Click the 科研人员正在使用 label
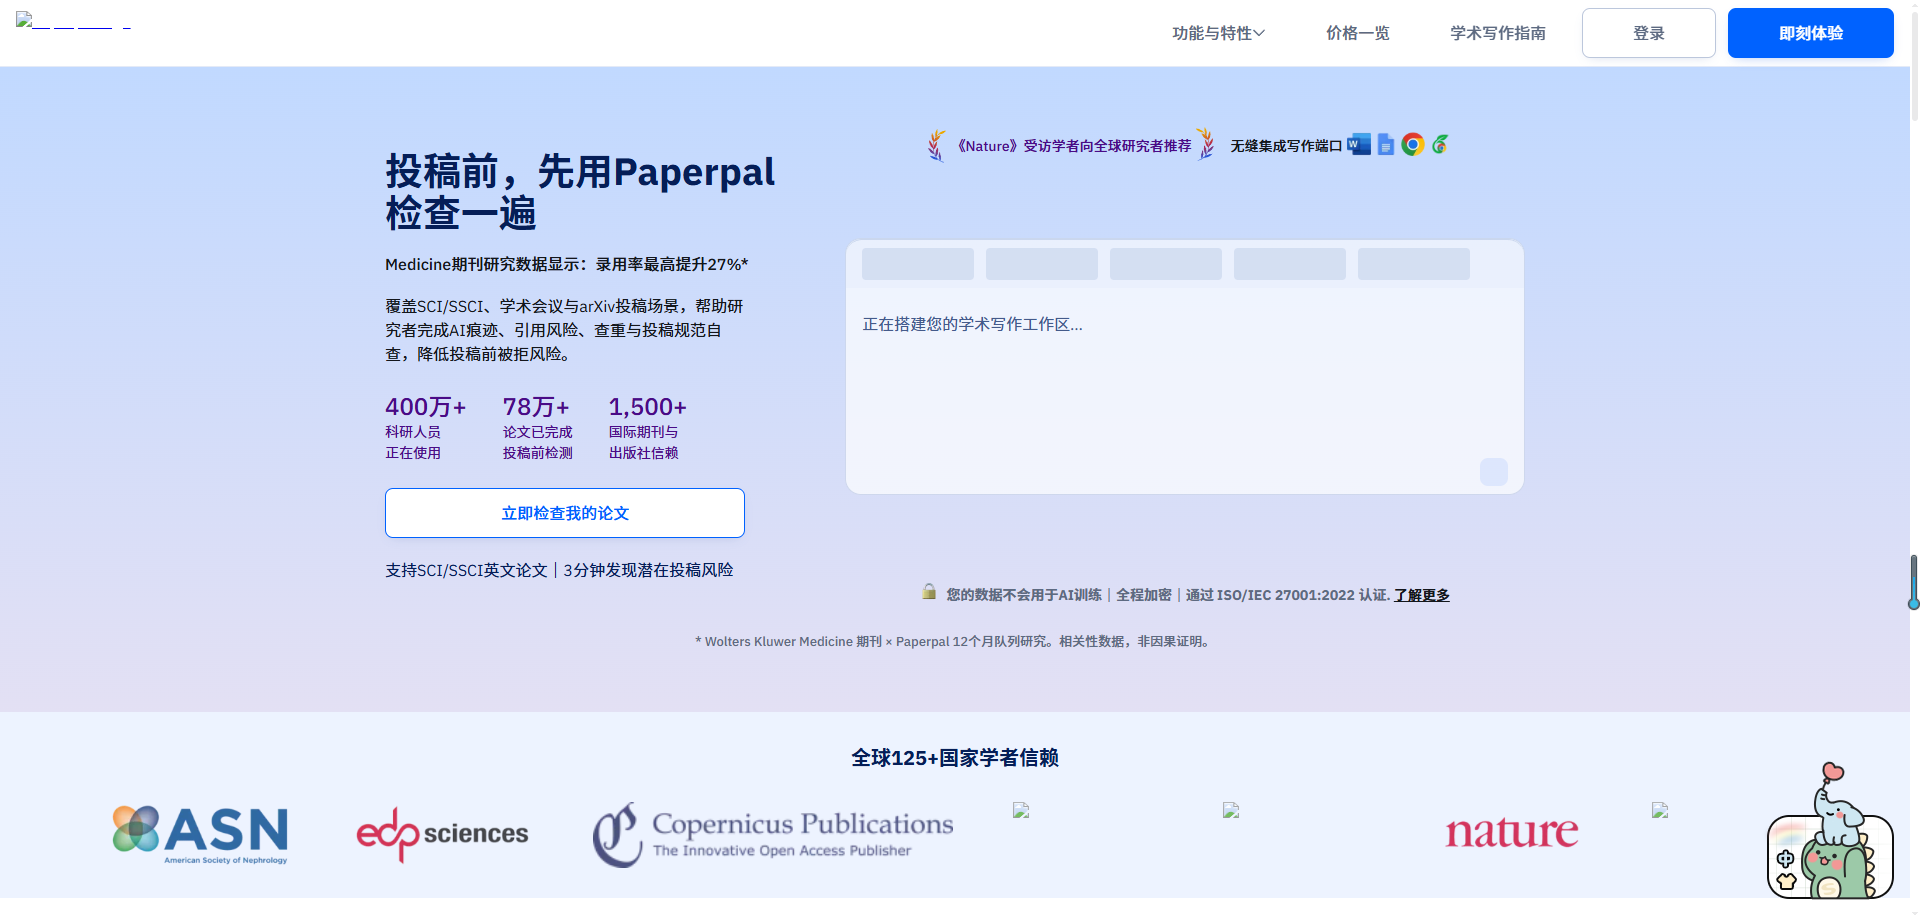Image resolution: width=1920 pixels, height=919 pixels. point(413,442)
